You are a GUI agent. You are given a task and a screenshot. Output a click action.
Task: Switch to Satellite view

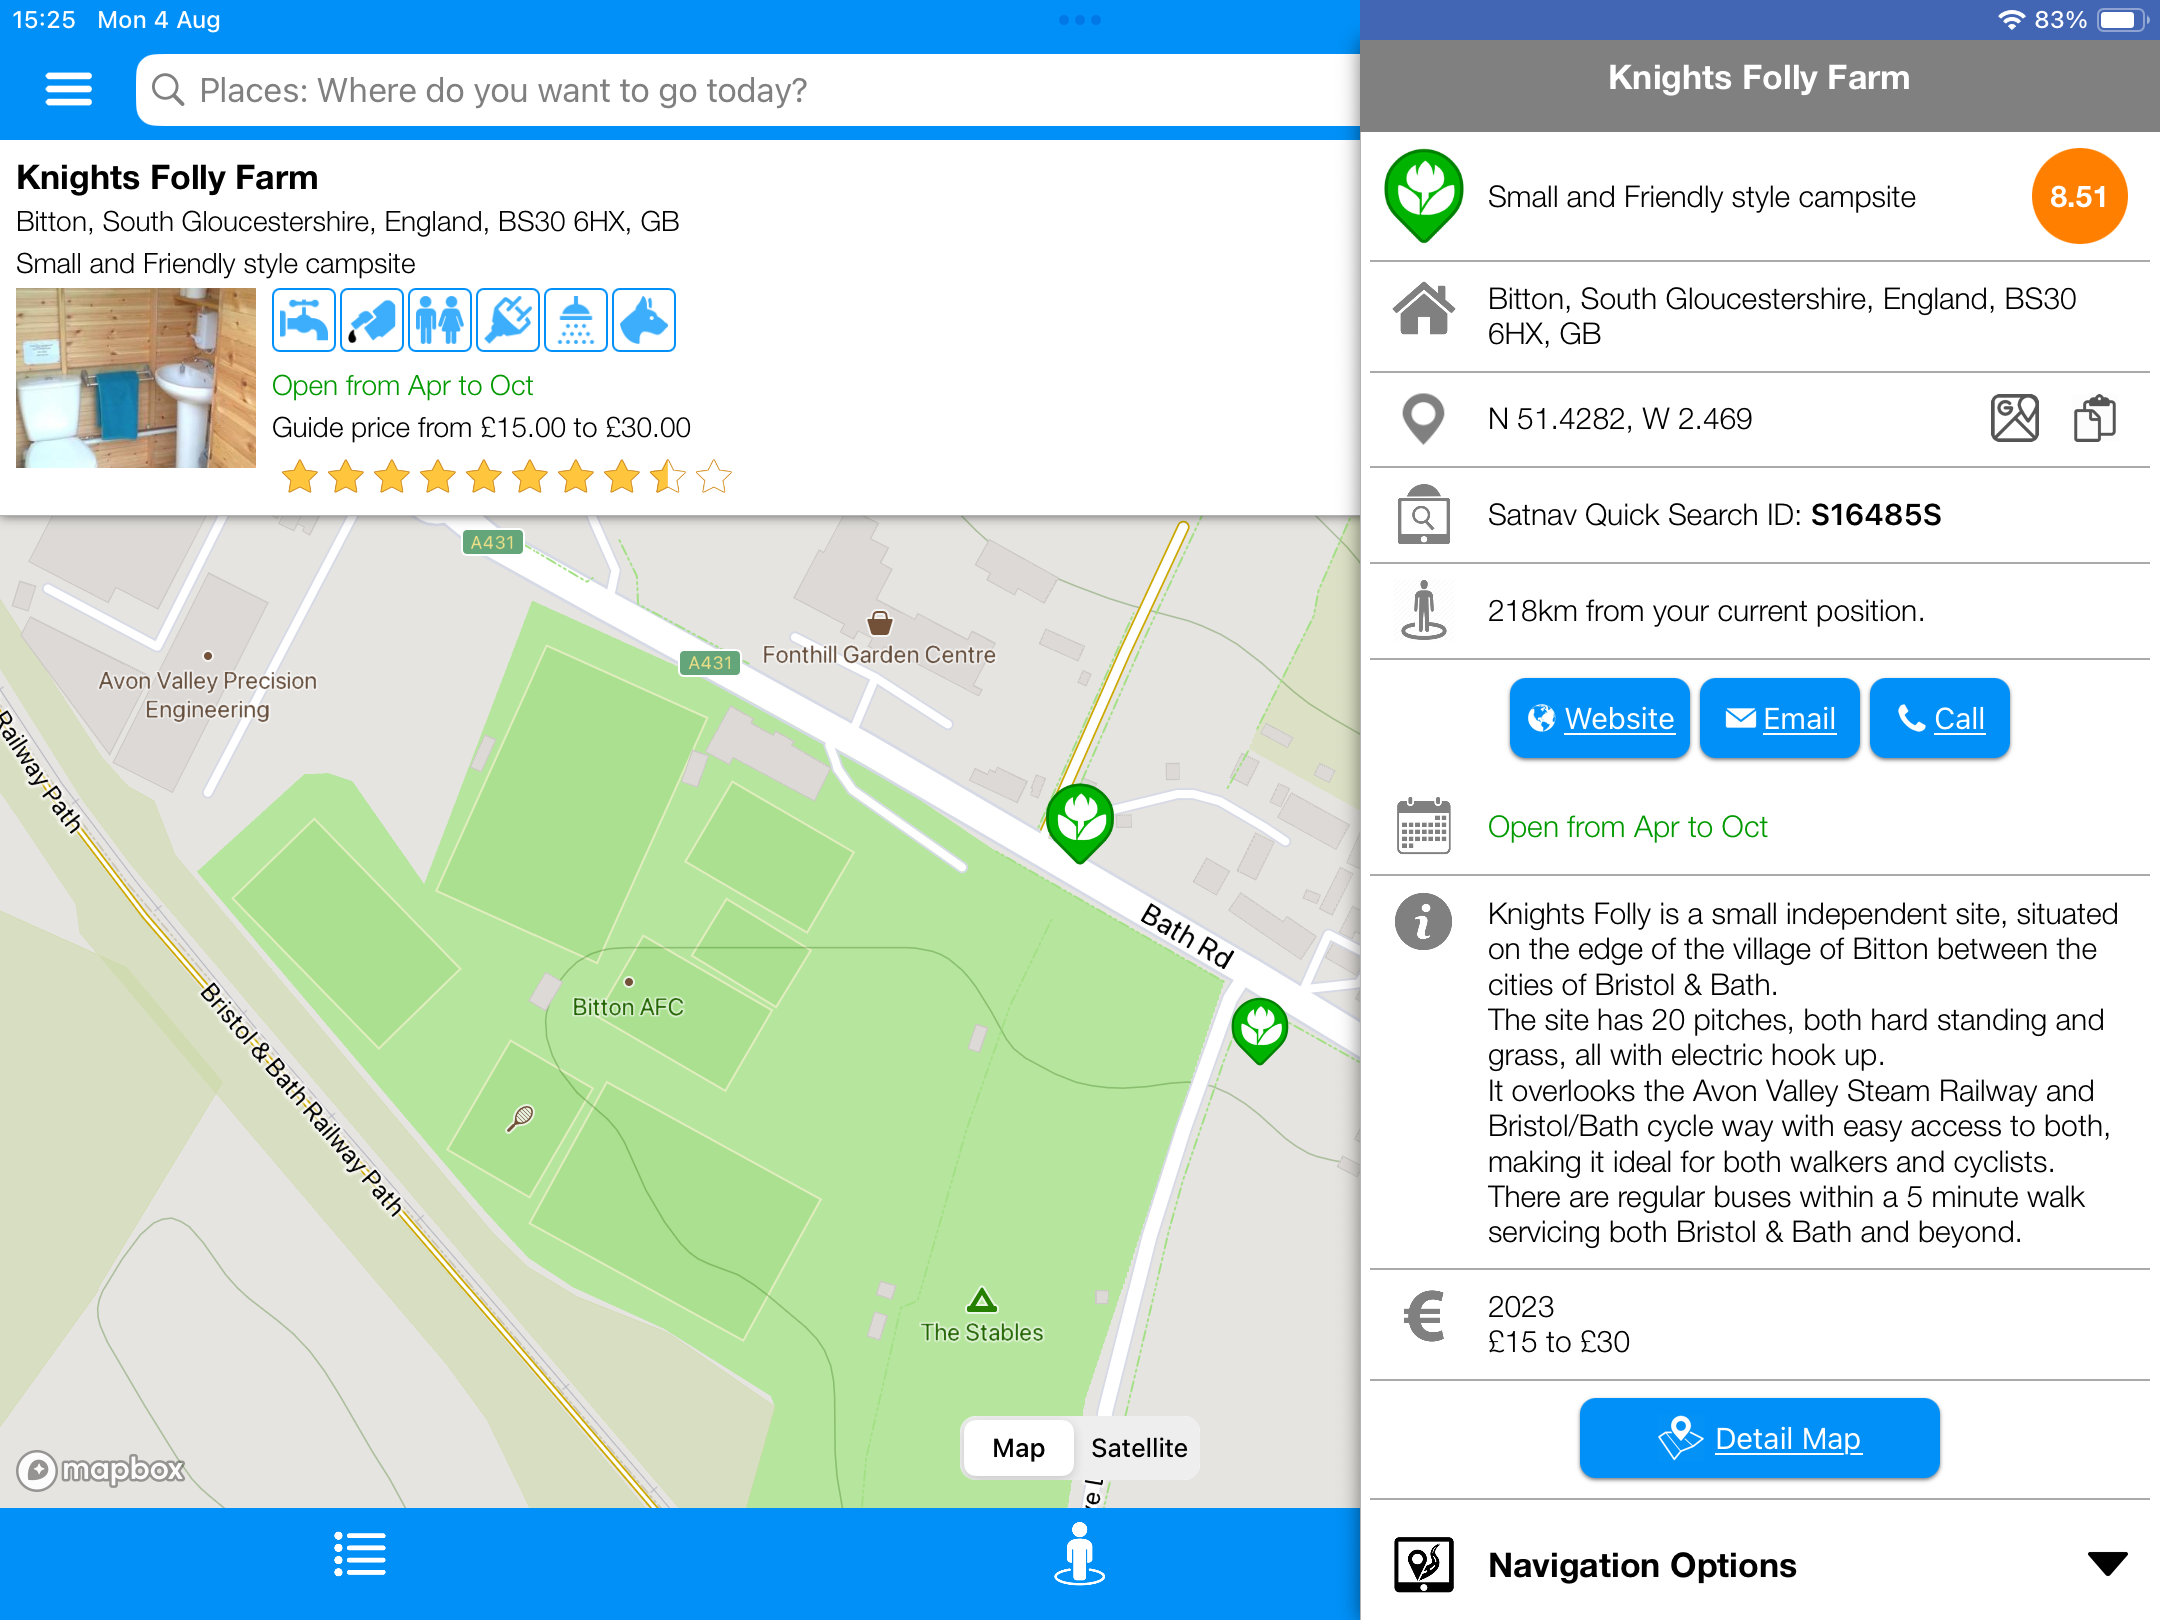(1139, 1448)
